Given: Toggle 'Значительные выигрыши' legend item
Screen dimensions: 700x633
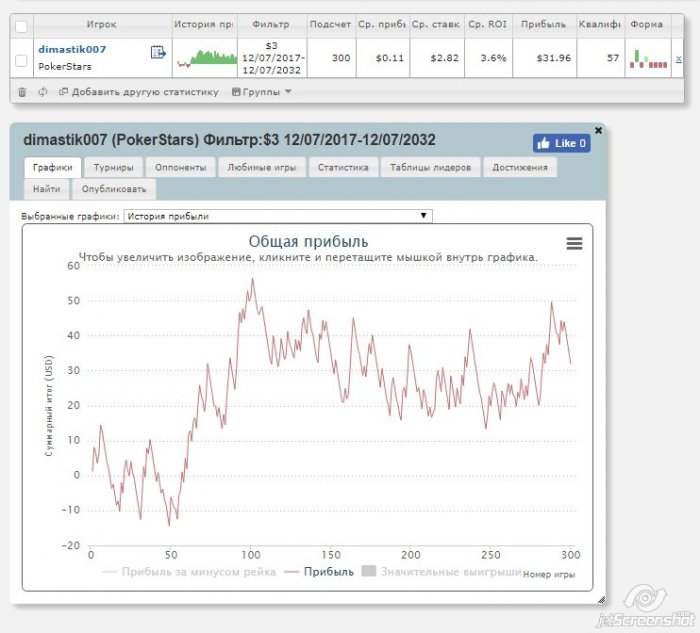Looking at the screenshot, I should [441, 571].
